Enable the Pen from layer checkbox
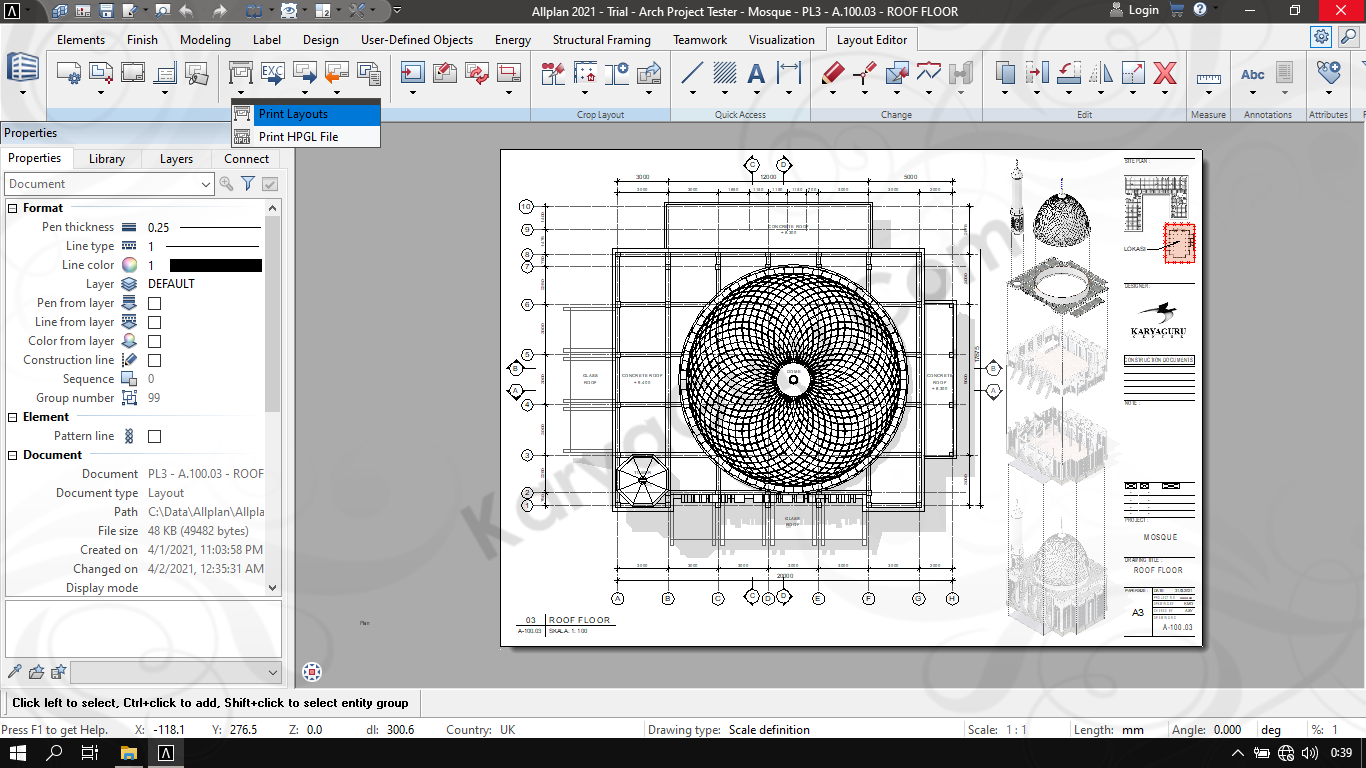The image size is (1366, 768). 155,303
